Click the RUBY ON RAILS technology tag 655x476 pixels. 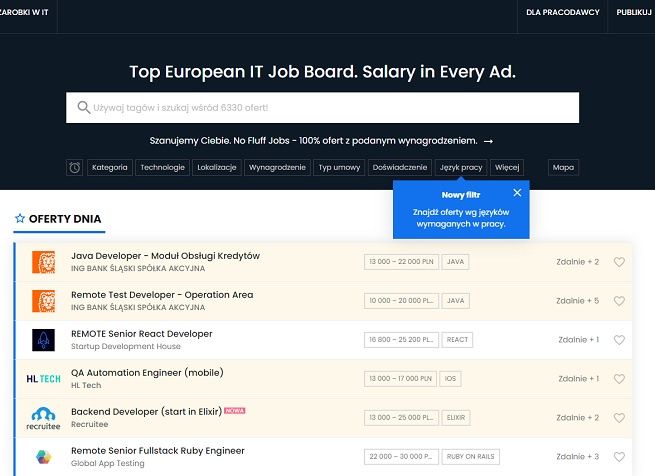point(470,457)
